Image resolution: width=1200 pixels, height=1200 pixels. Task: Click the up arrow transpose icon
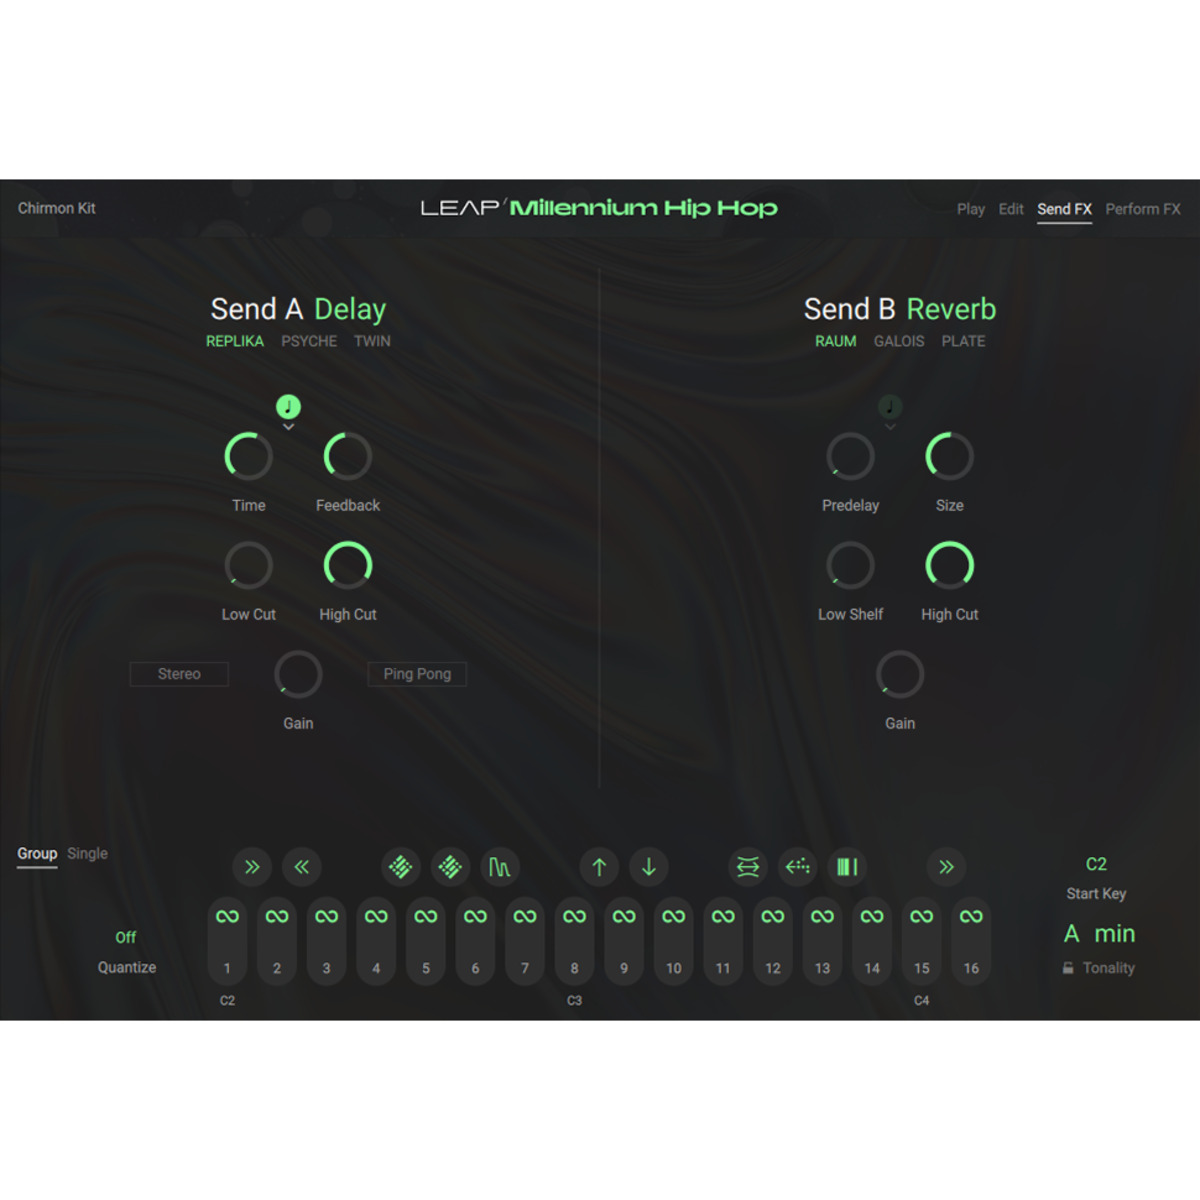click(599, 867)
